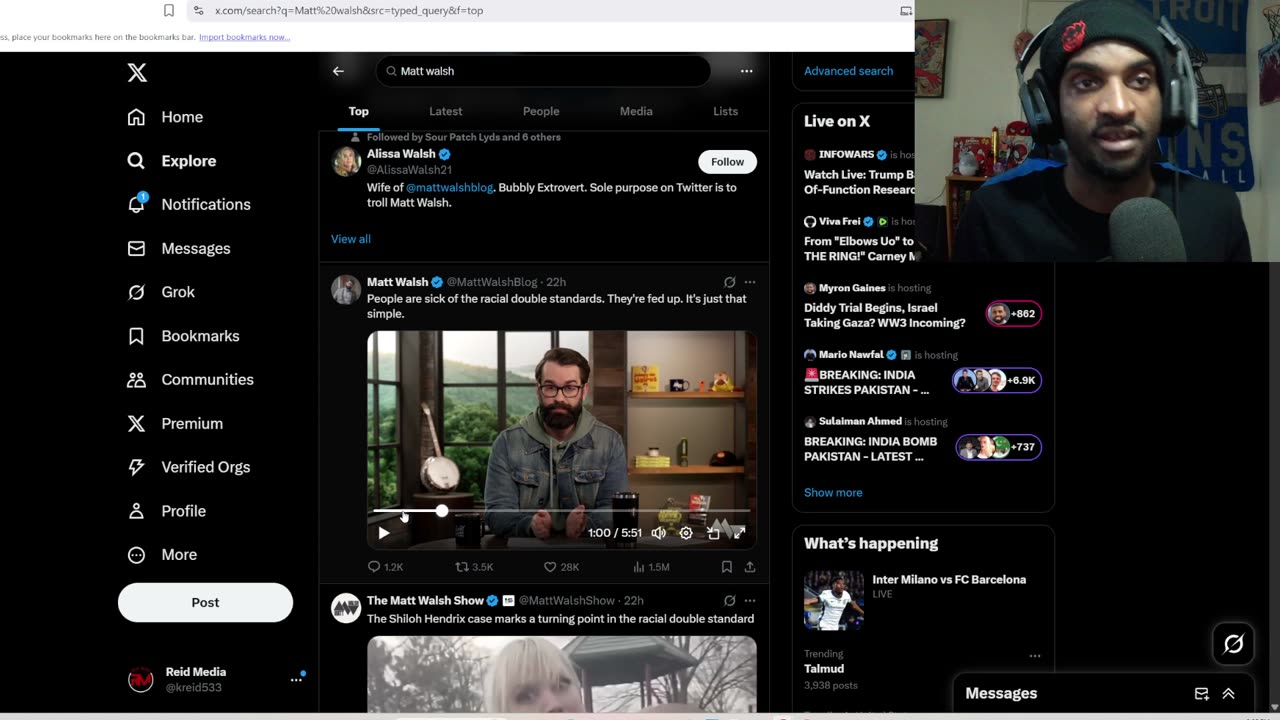Open floating Grok button
The width and height of the screenshot is (1280, 720).
tap(1233, 645)
